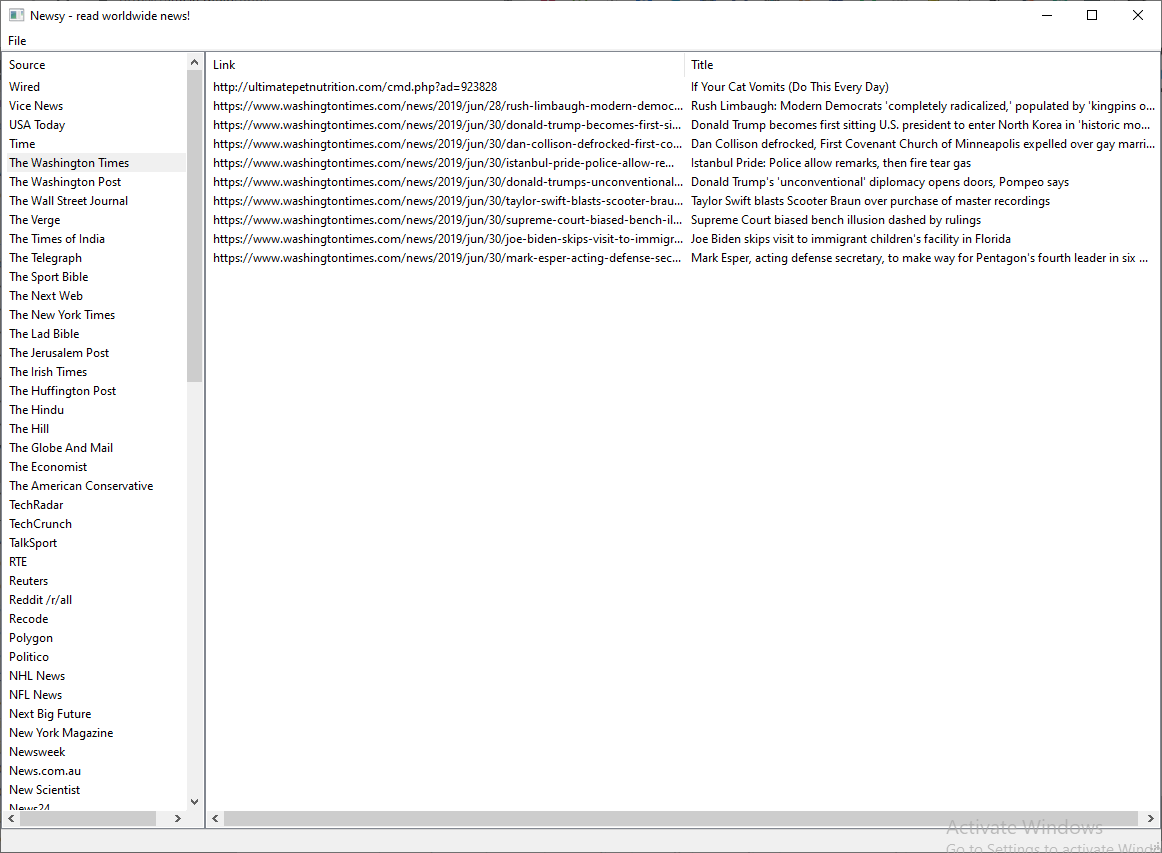Click the Source column header
The height and width of the screenshot is (853, 1162).
tap(27, 65)
